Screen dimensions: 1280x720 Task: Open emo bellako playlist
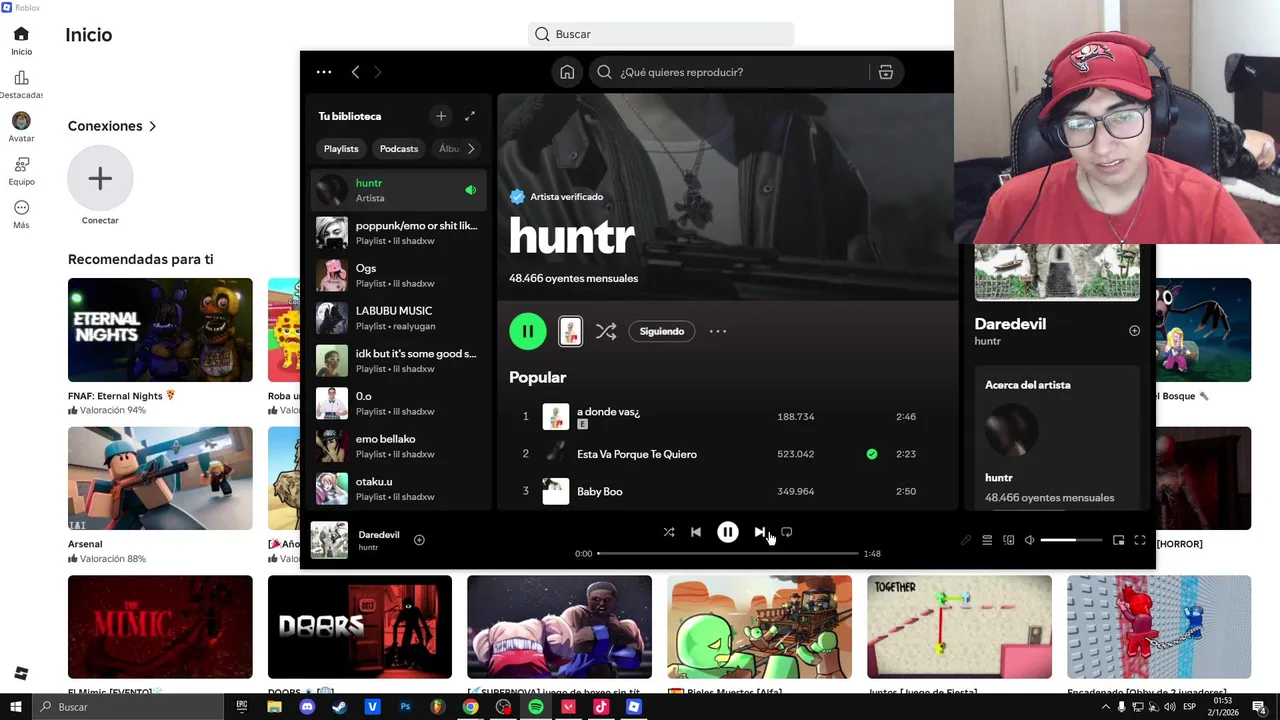(x=398, y=446)
